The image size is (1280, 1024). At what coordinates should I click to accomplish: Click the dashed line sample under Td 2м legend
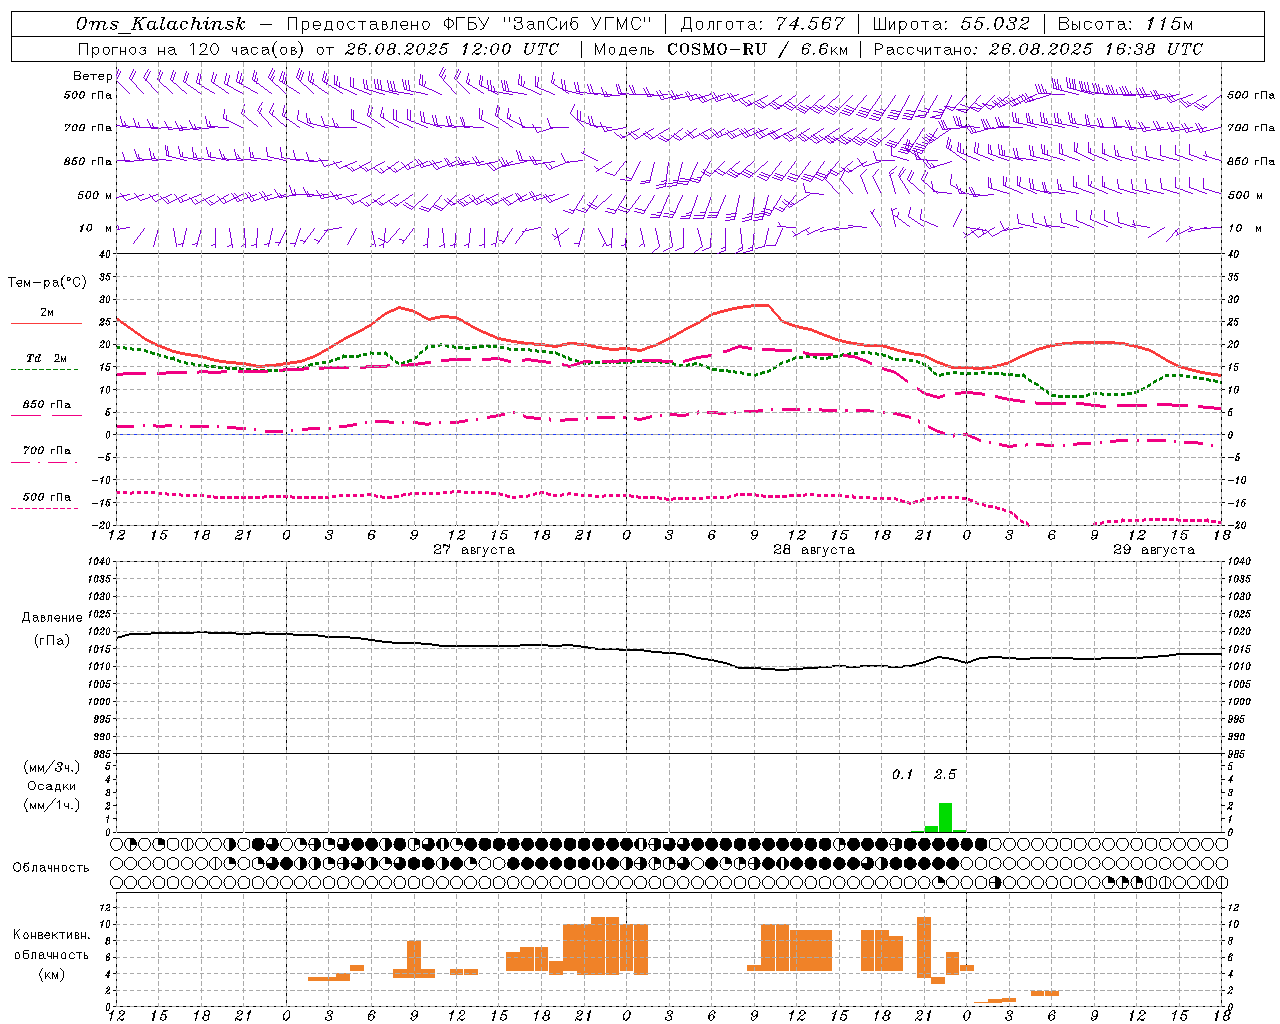point(45,370)
